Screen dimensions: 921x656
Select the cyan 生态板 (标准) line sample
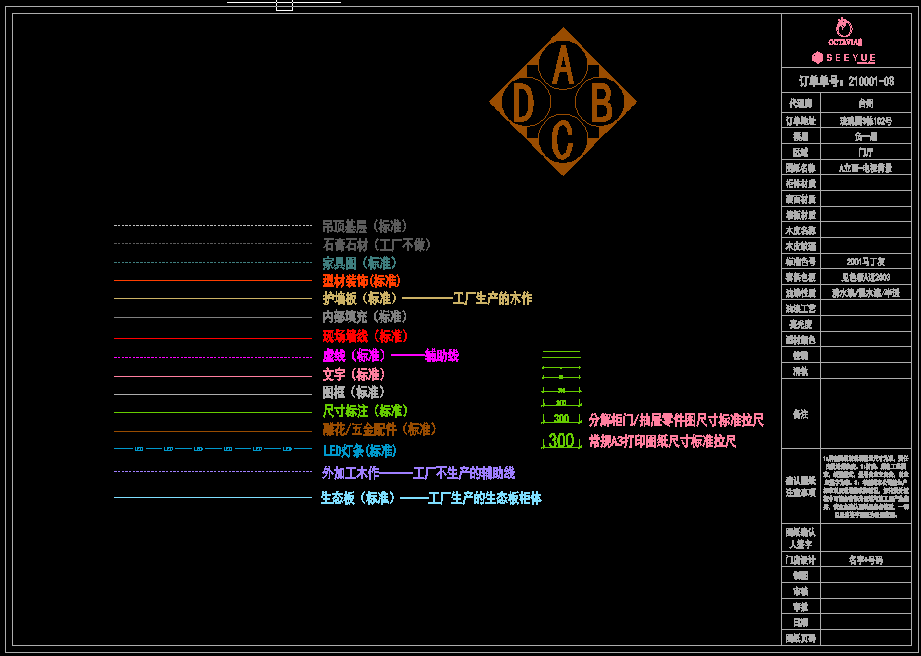pyautogui.click(x=212, y=497)
